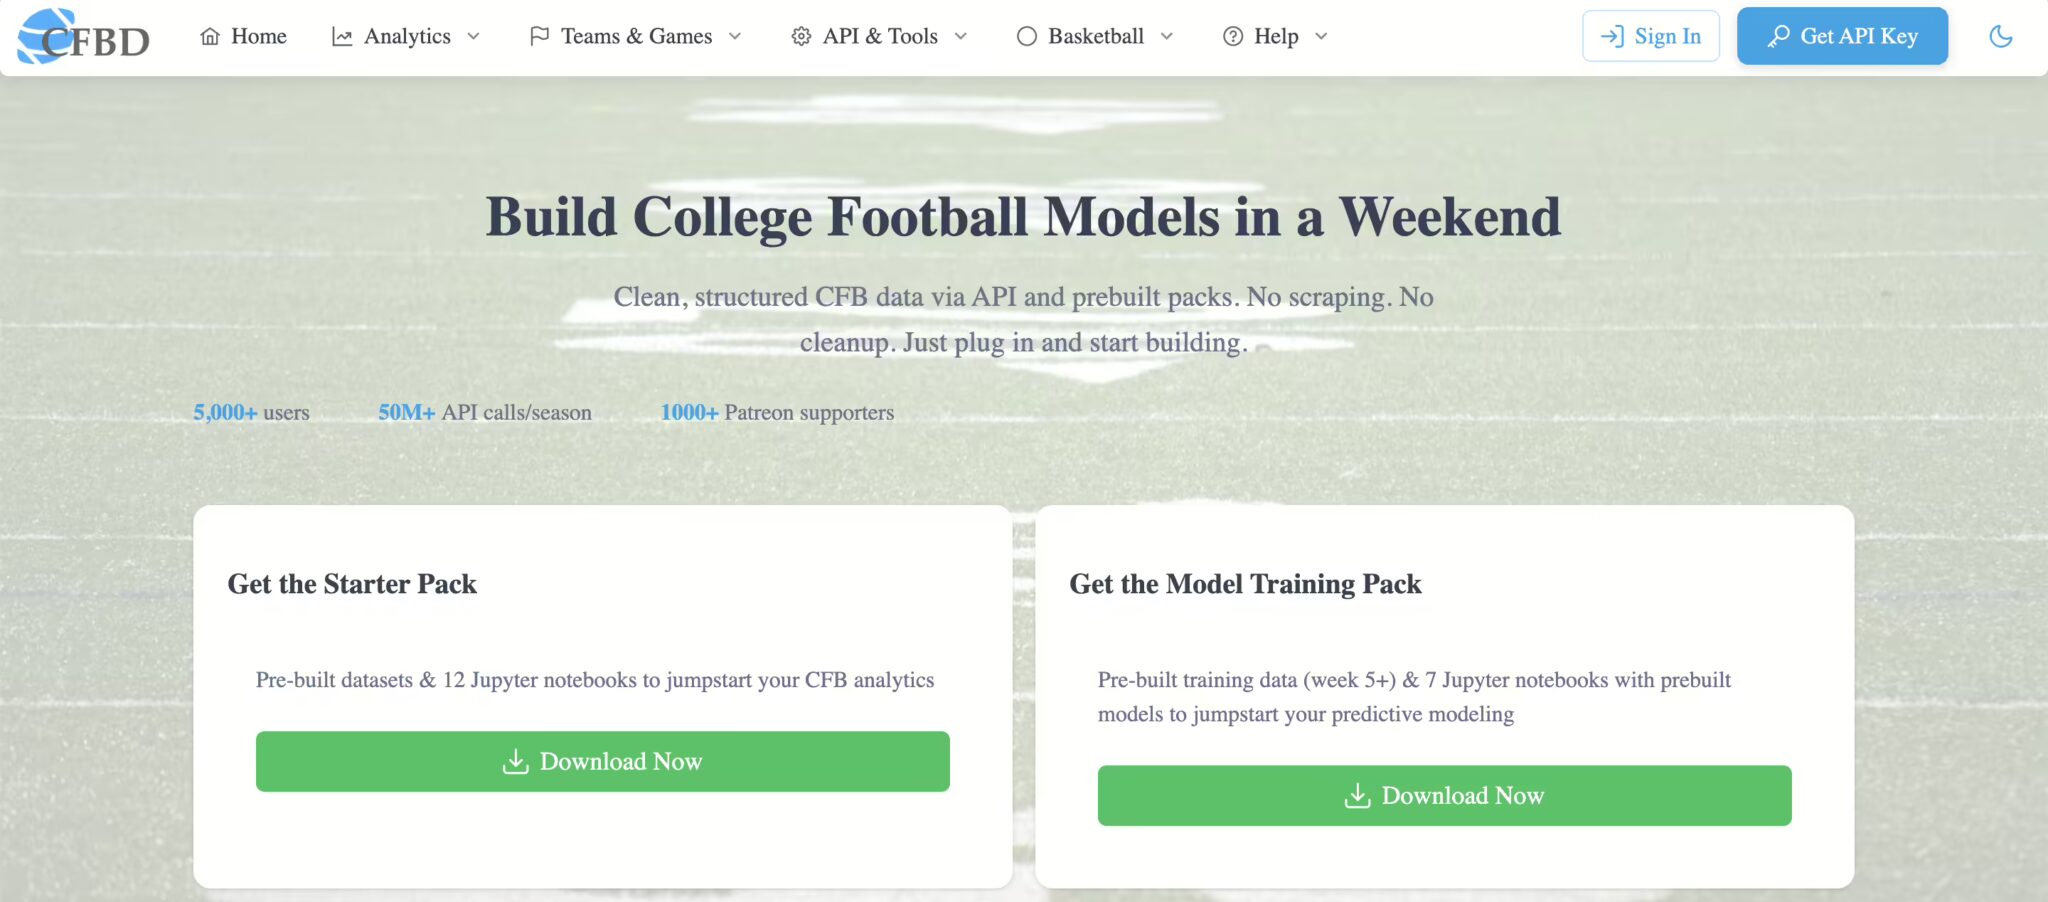Click the chart icon beside Analytics
Image resolution: width=2048 pixels, height=902 pixels.
pos(341,36)
